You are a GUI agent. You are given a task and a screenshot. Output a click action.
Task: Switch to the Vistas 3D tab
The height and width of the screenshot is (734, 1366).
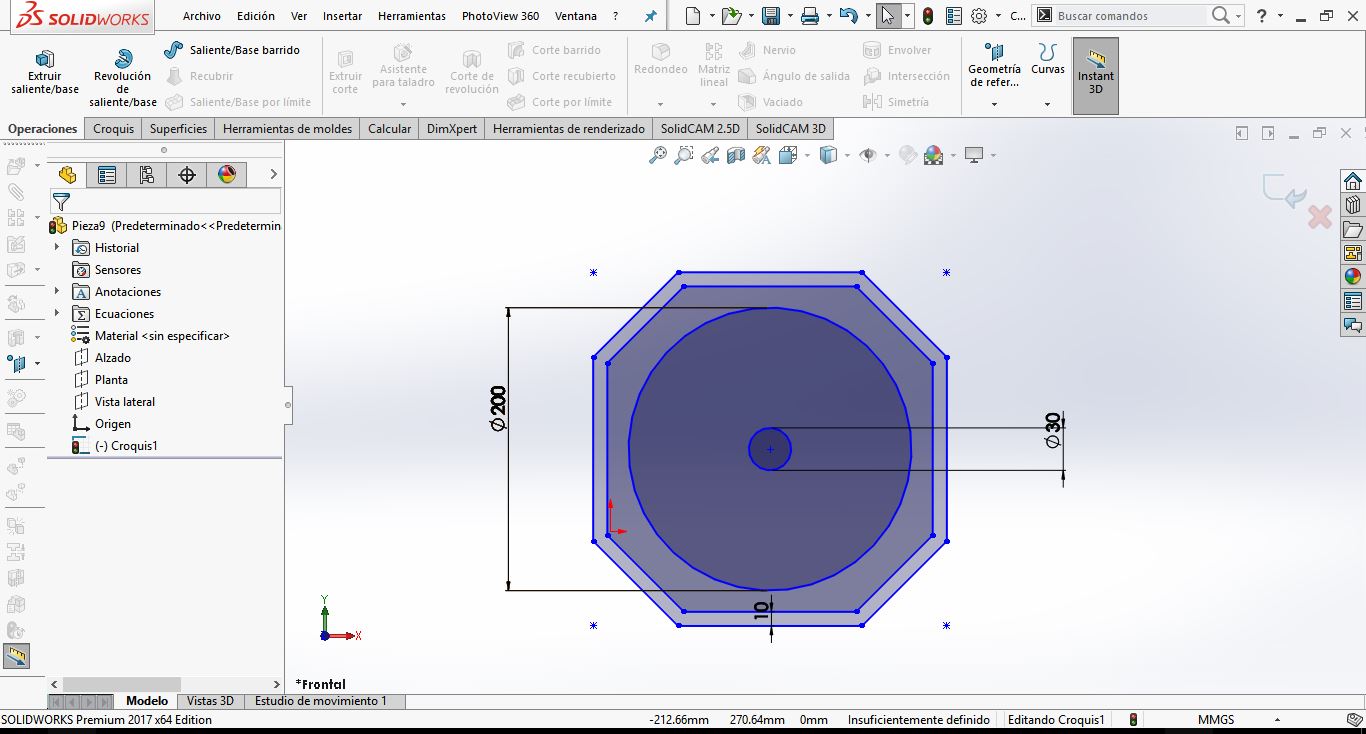click(x=210, y=701)
